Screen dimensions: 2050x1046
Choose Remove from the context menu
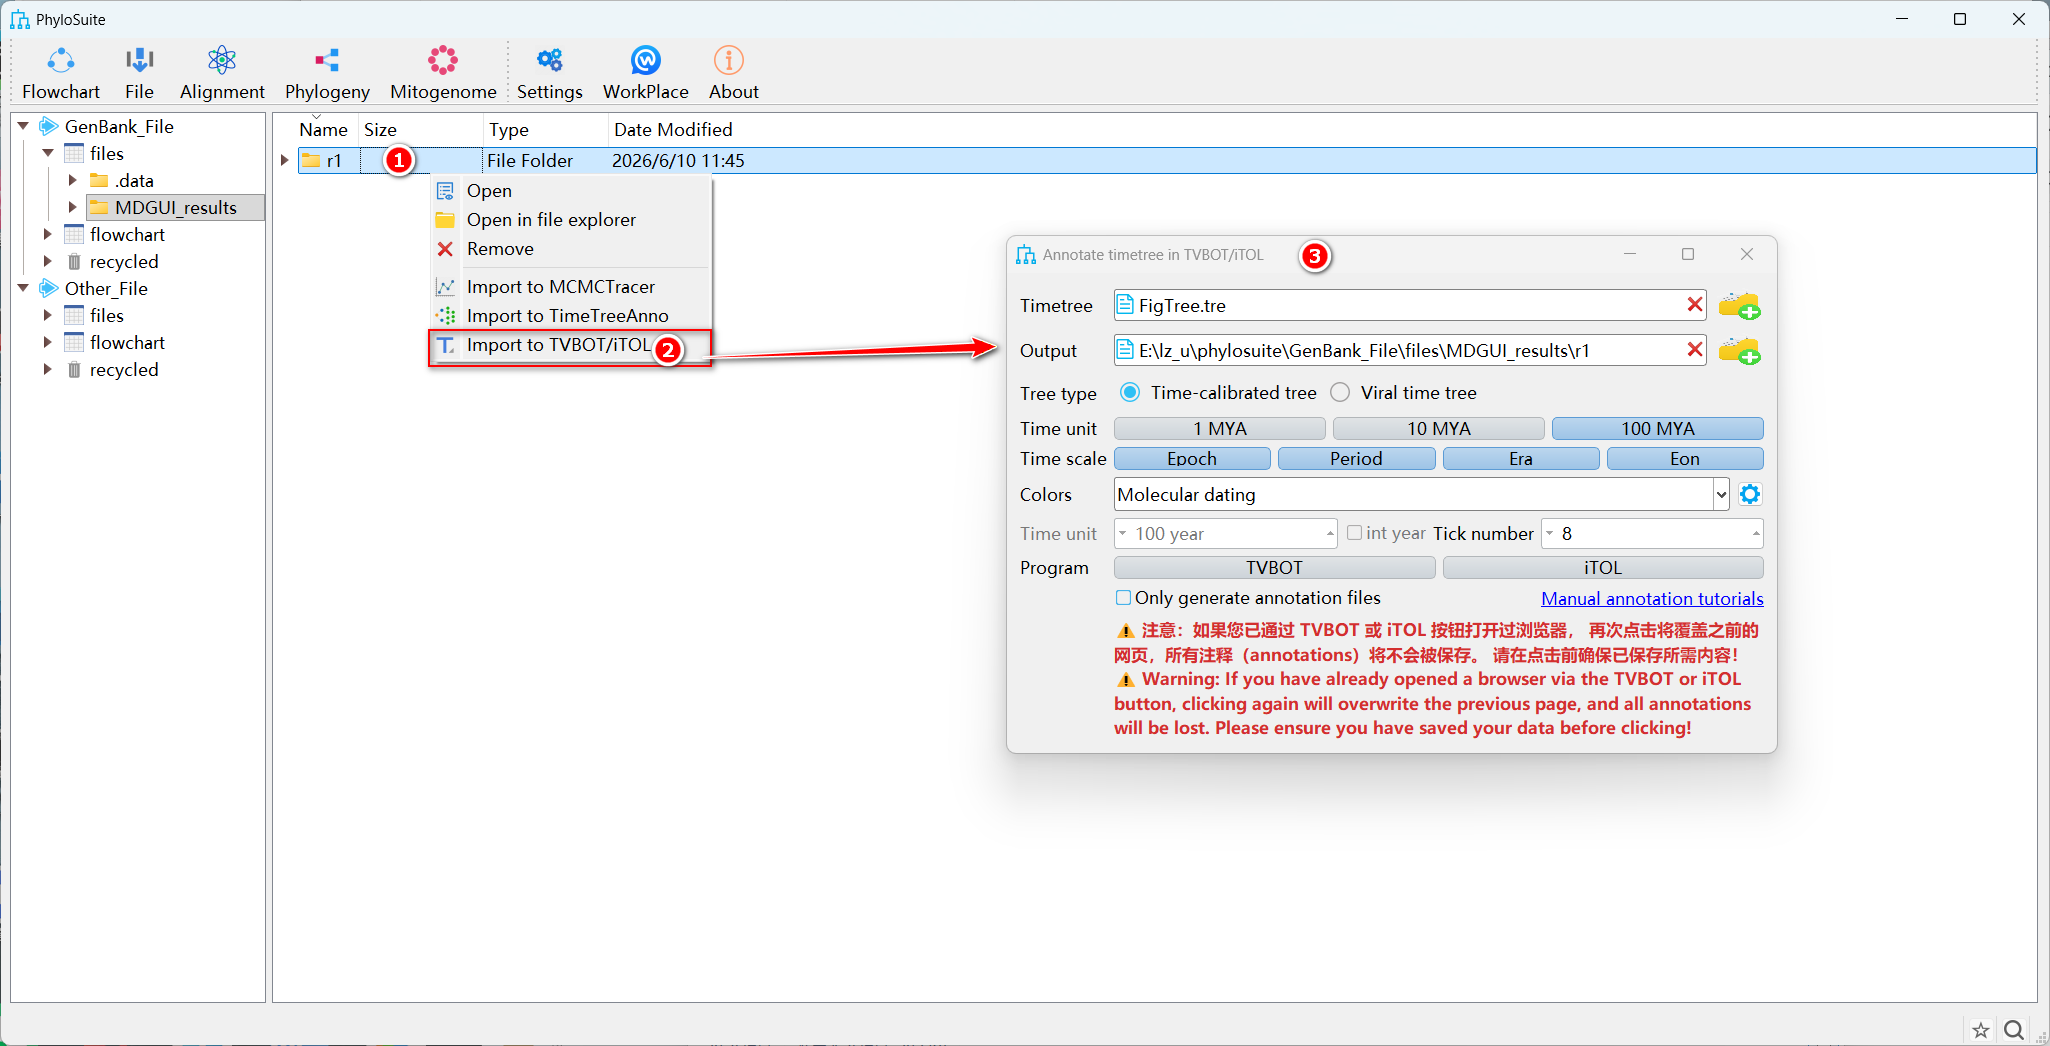(570, 249)
